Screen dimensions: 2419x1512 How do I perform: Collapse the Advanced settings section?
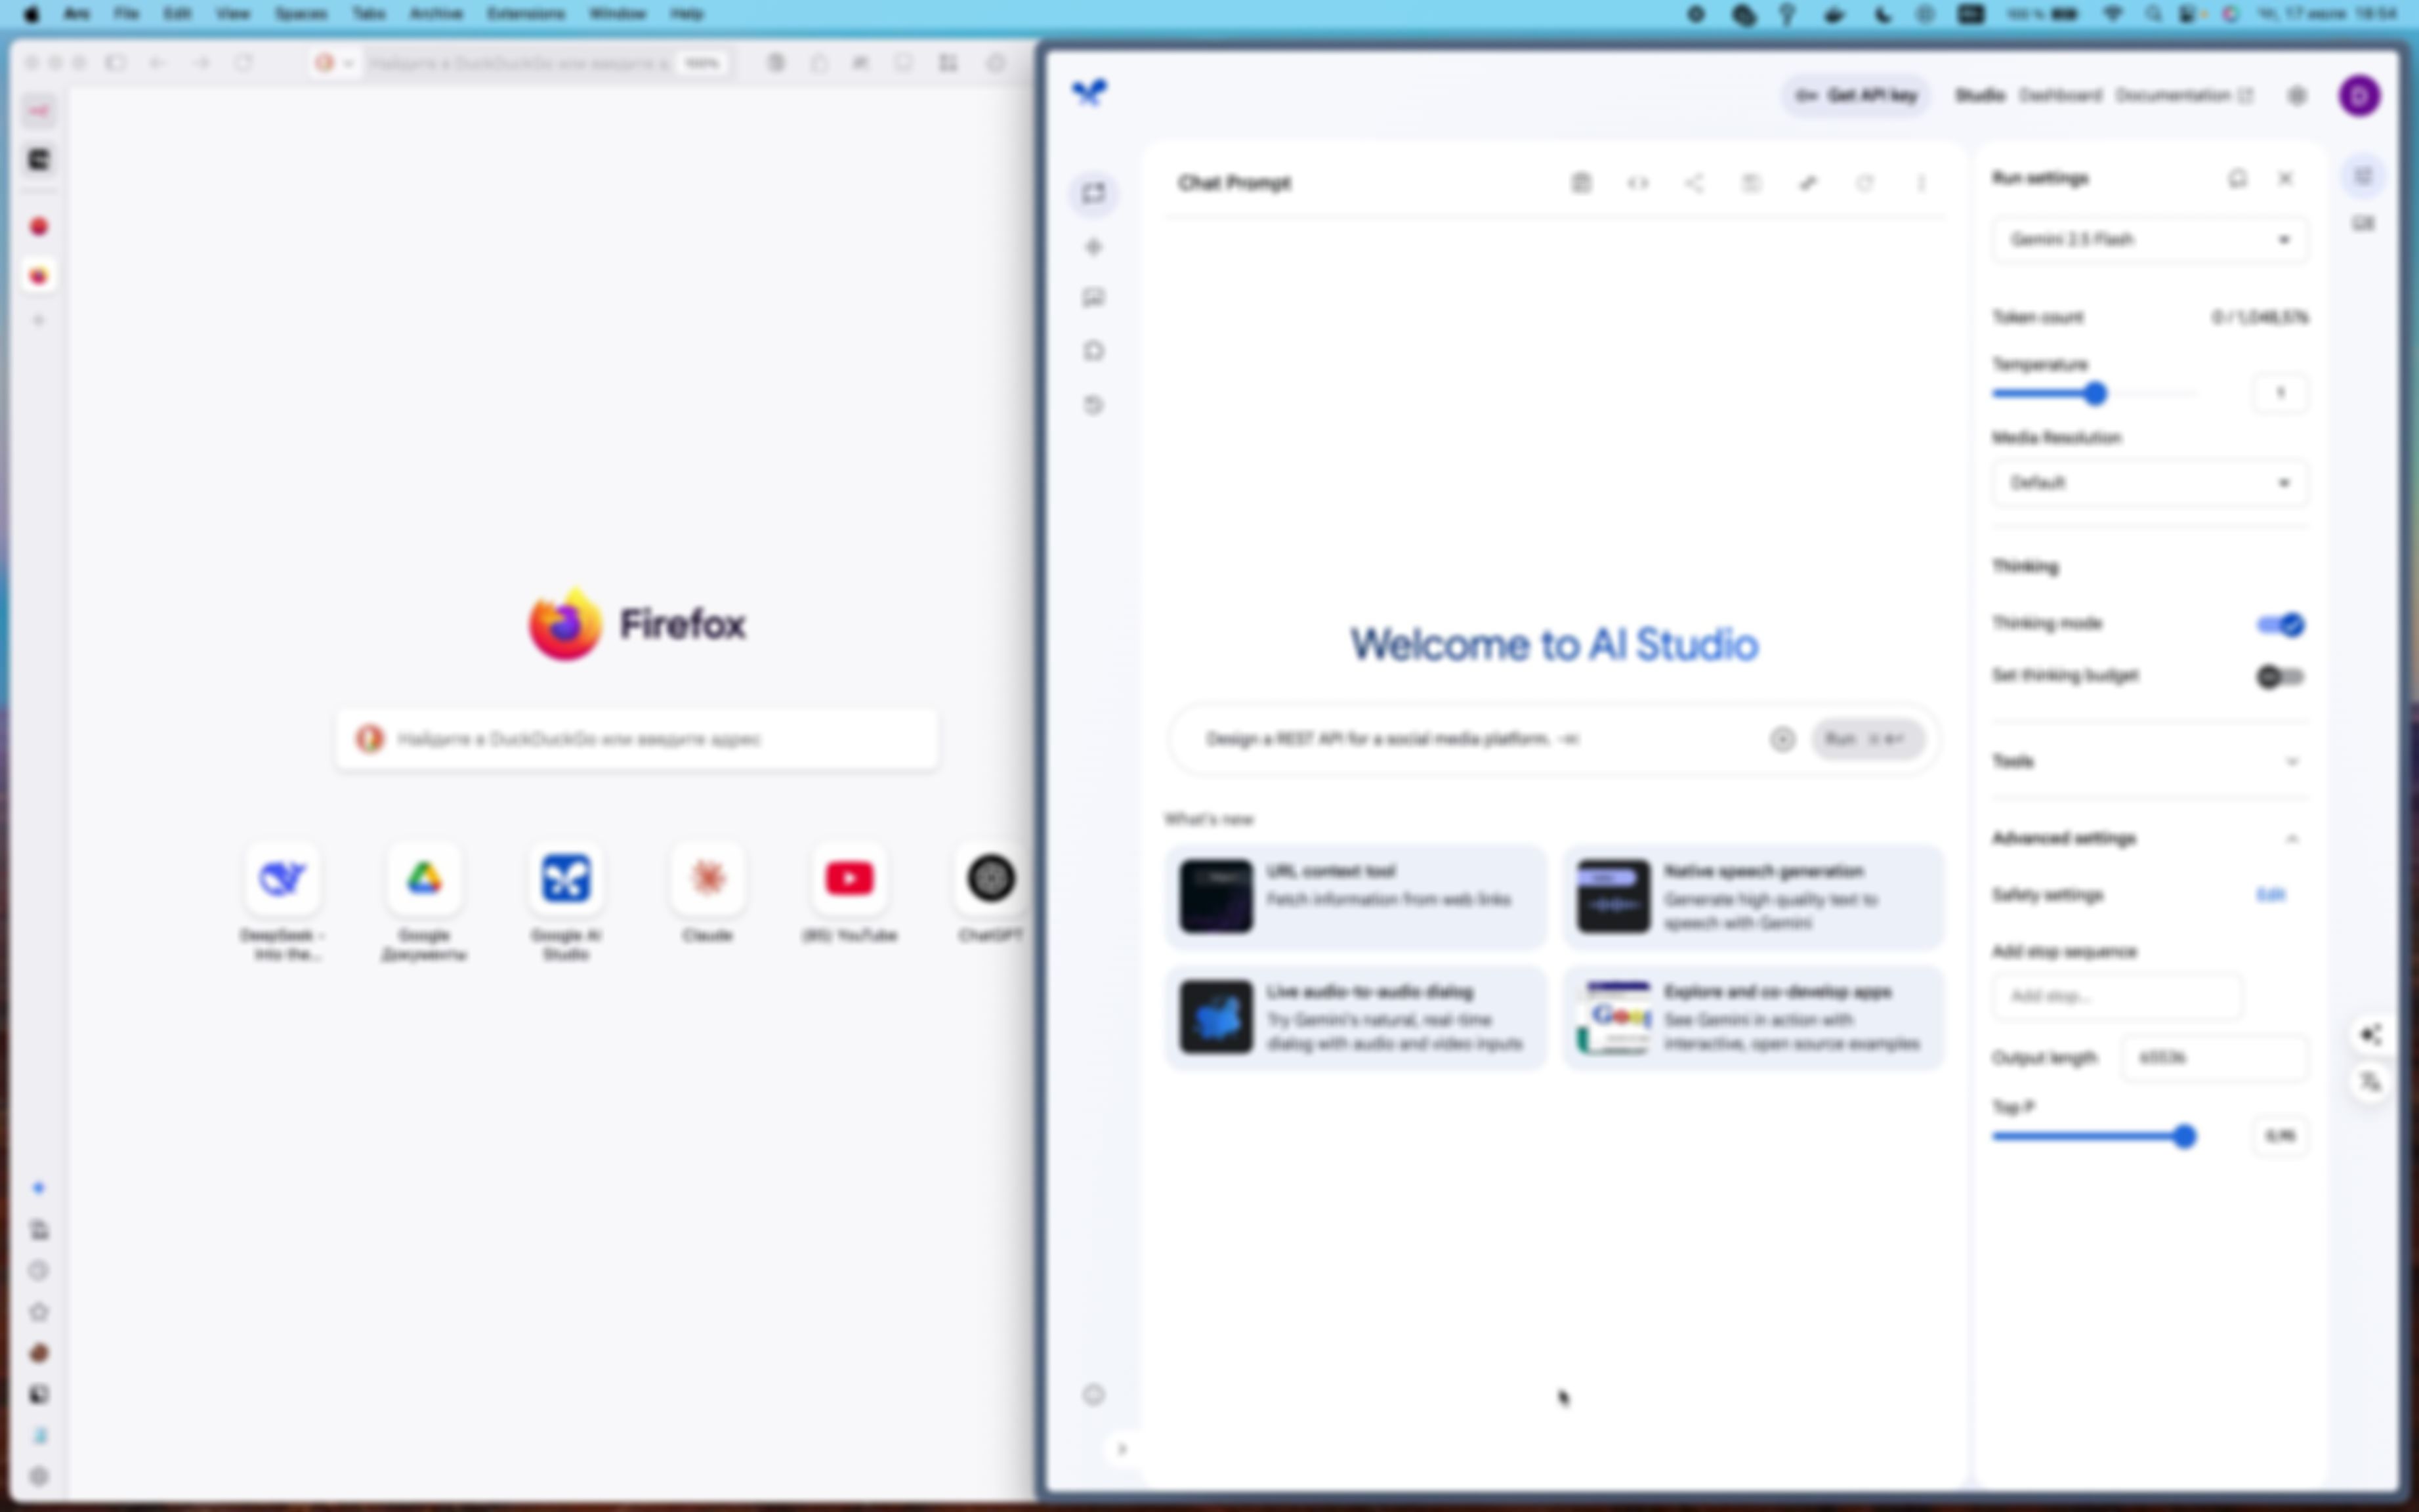pyautogui.click(x=2291, y=838)
